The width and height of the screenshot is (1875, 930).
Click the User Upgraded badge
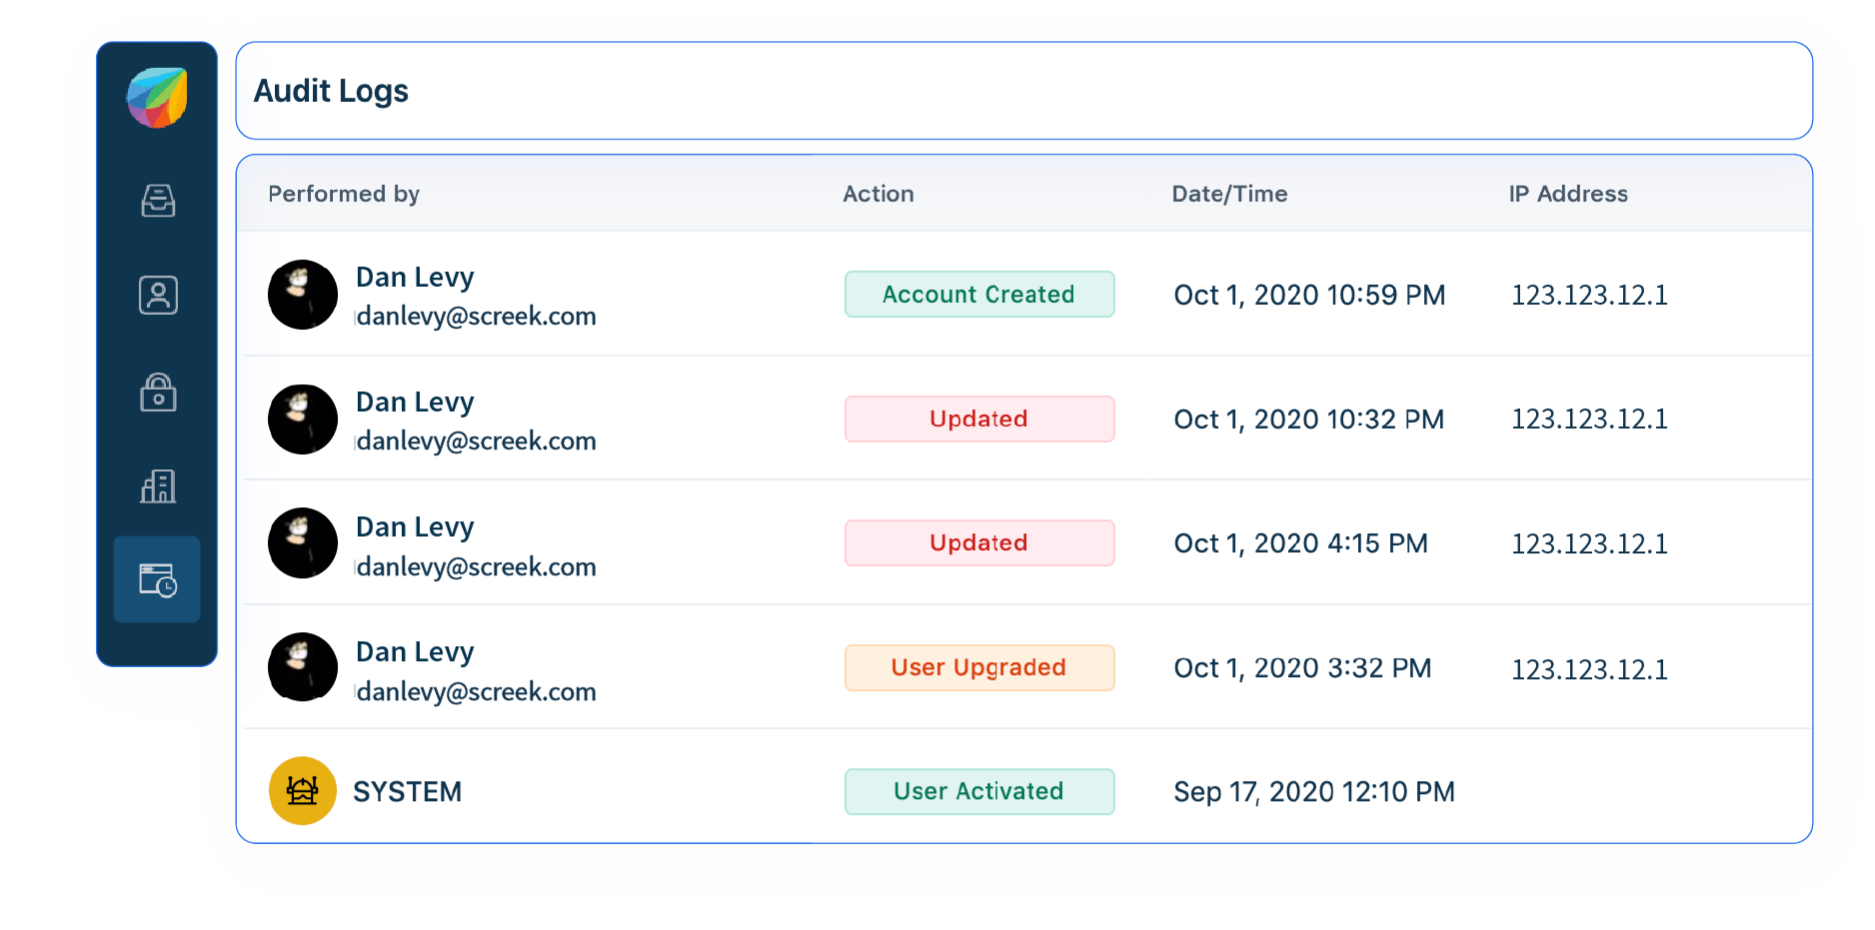[x=978, y=667]
